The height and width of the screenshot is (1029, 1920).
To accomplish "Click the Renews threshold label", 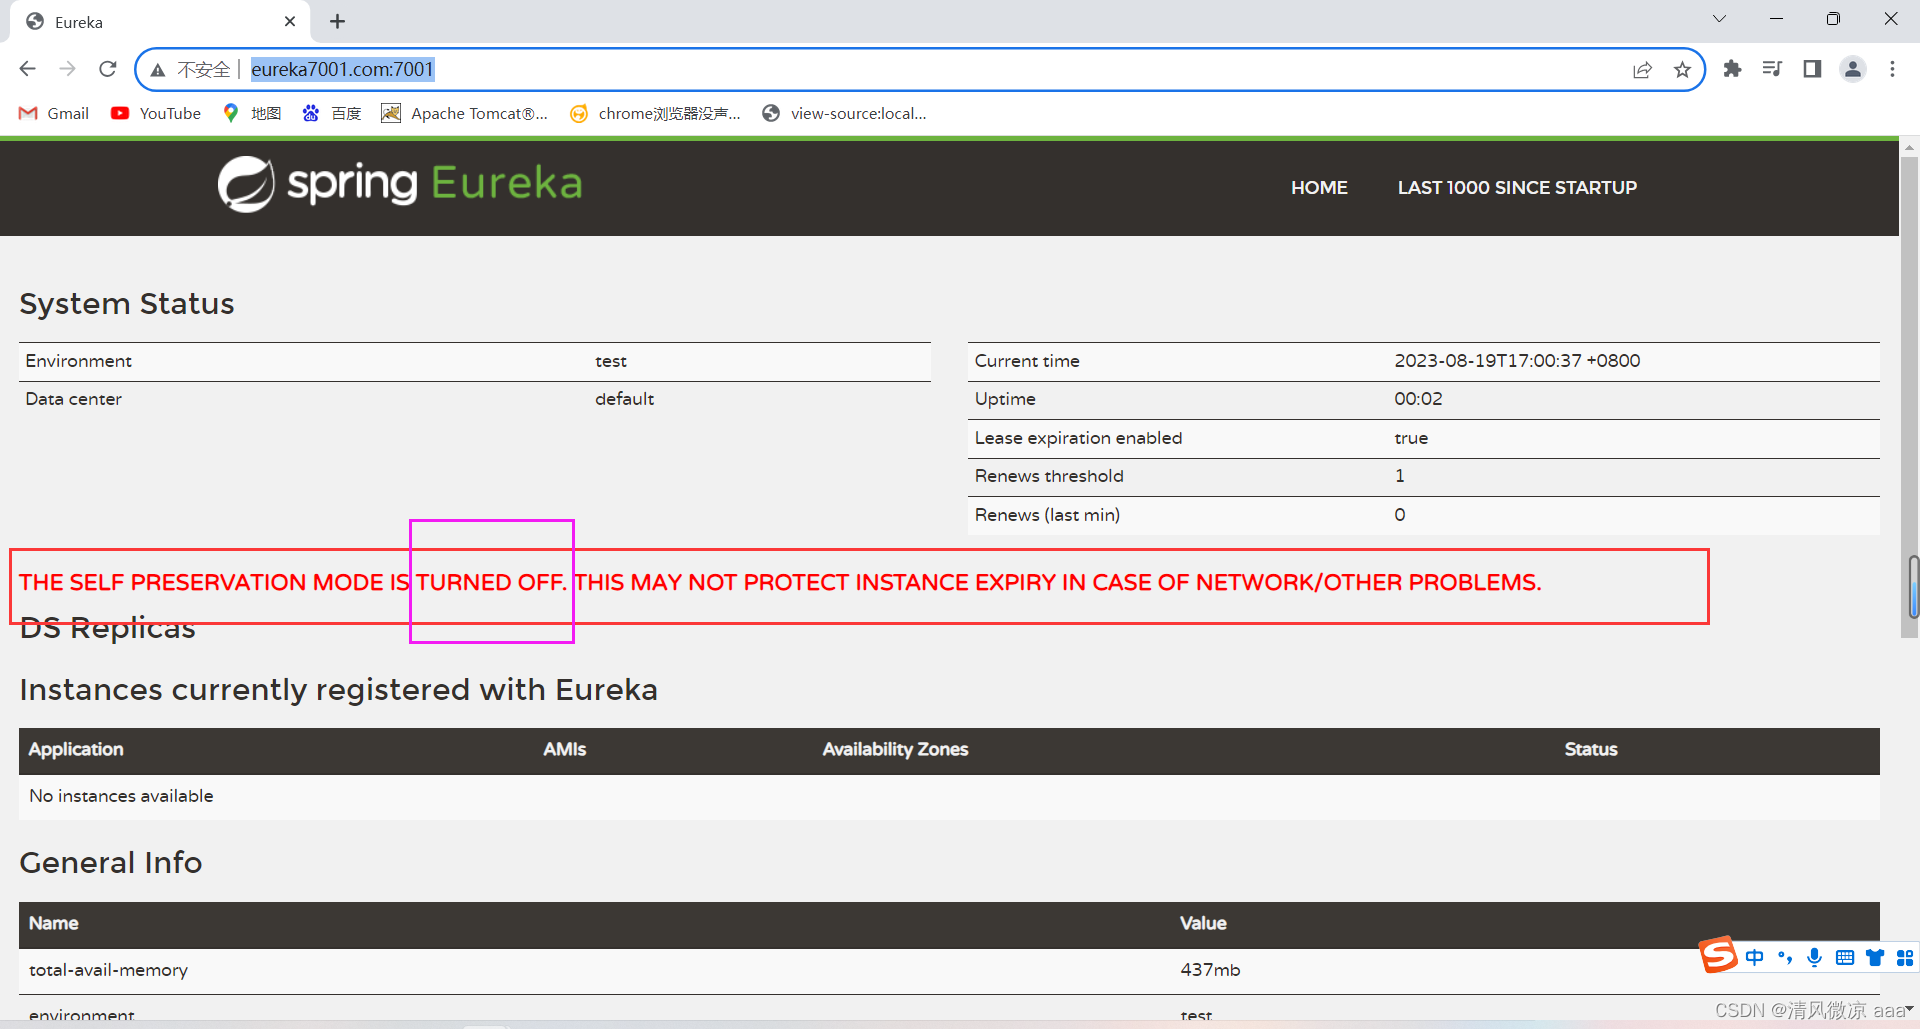I will pyautogui.click(x=1049, y=476).
